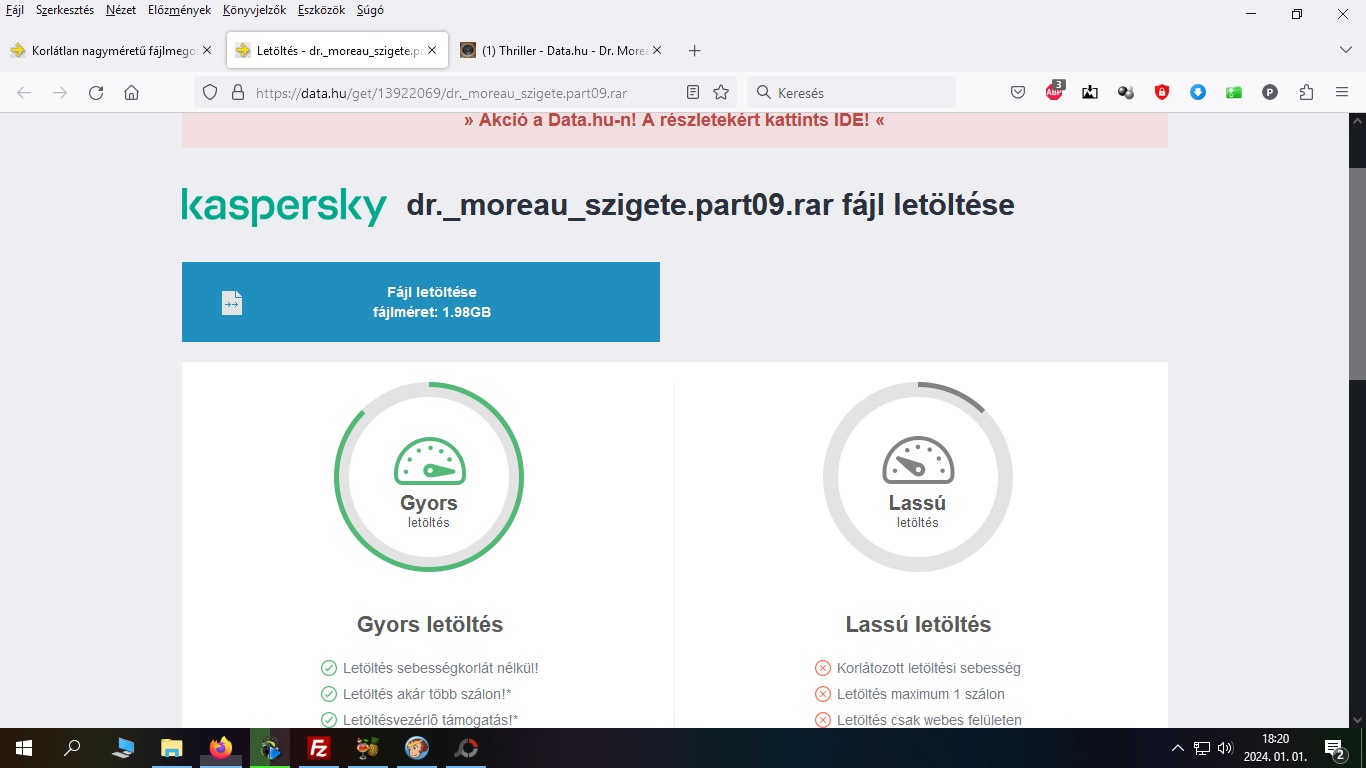Click the Fájl letöltése 1.98GB button
The width and height of the screenshot is (1366, 768).
(x=421, y=302)
